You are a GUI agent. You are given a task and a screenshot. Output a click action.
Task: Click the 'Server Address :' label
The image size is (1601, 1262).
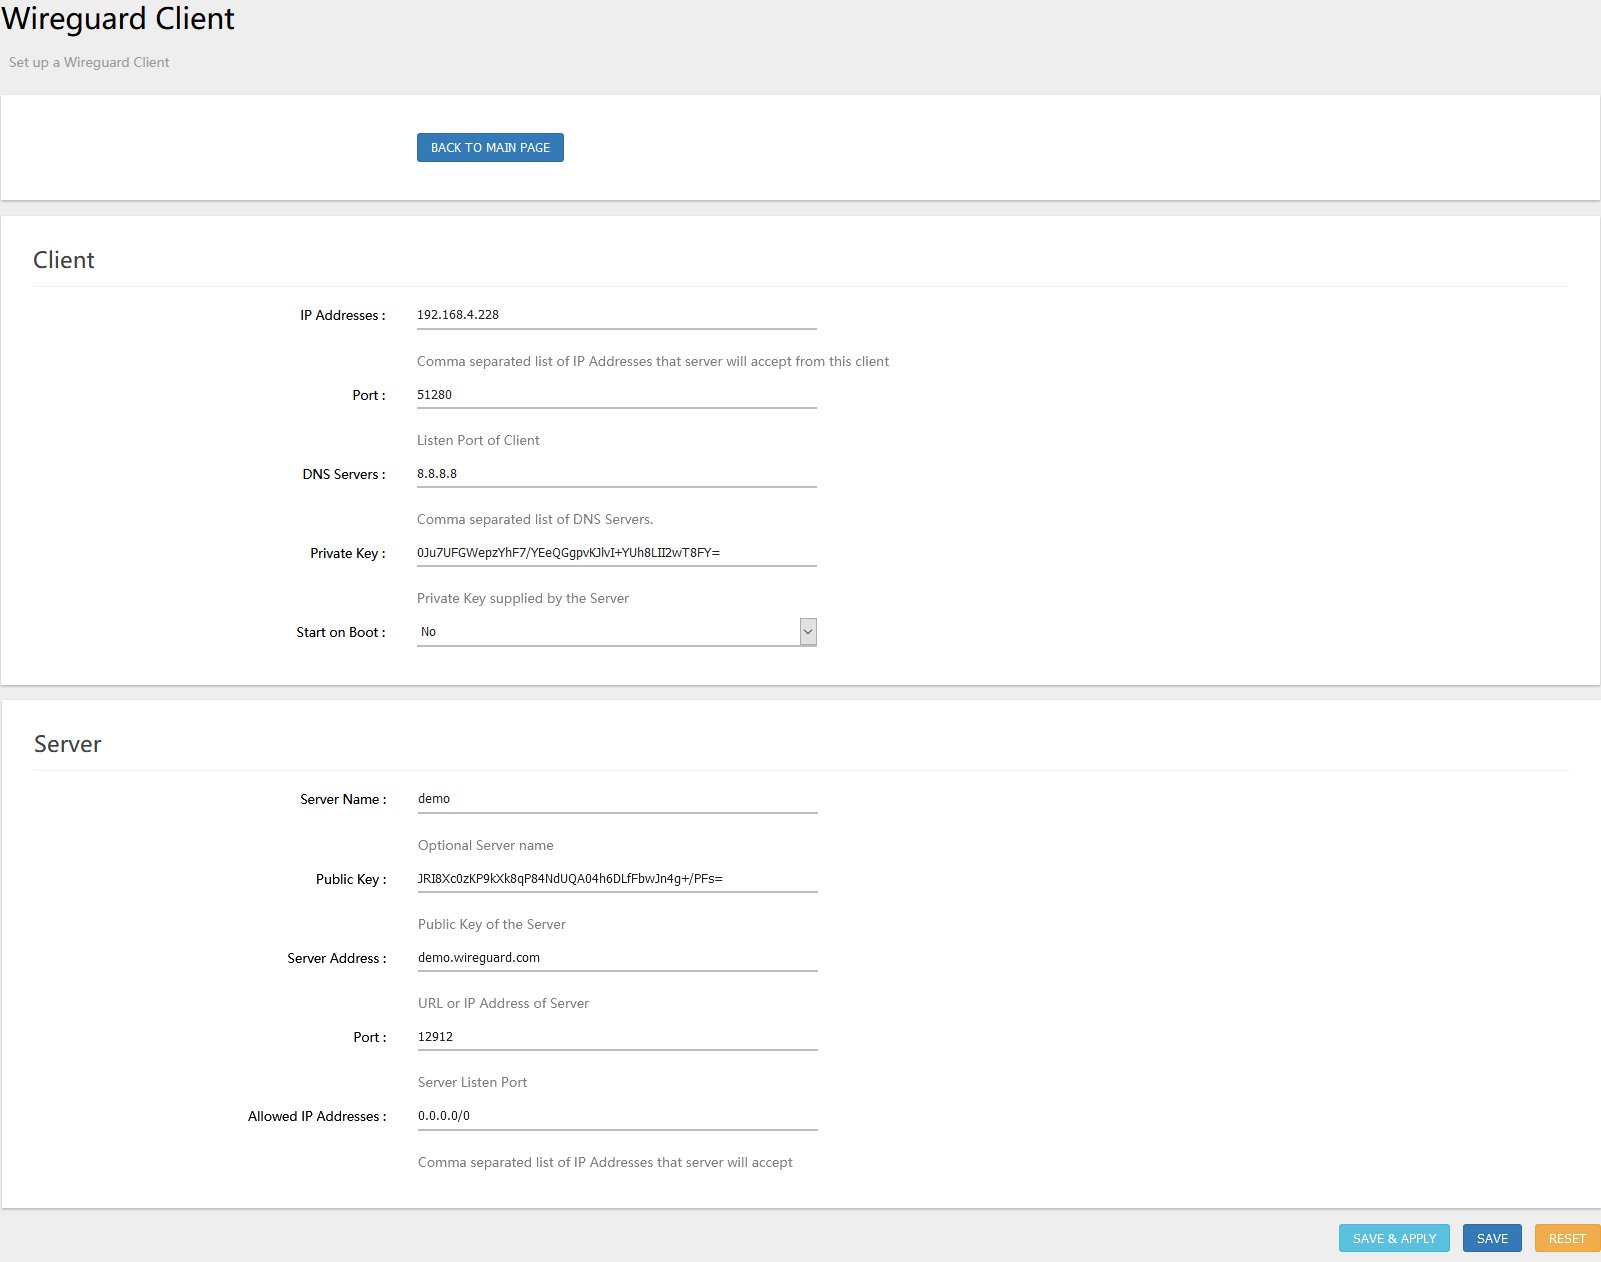[x=337, y=958]
